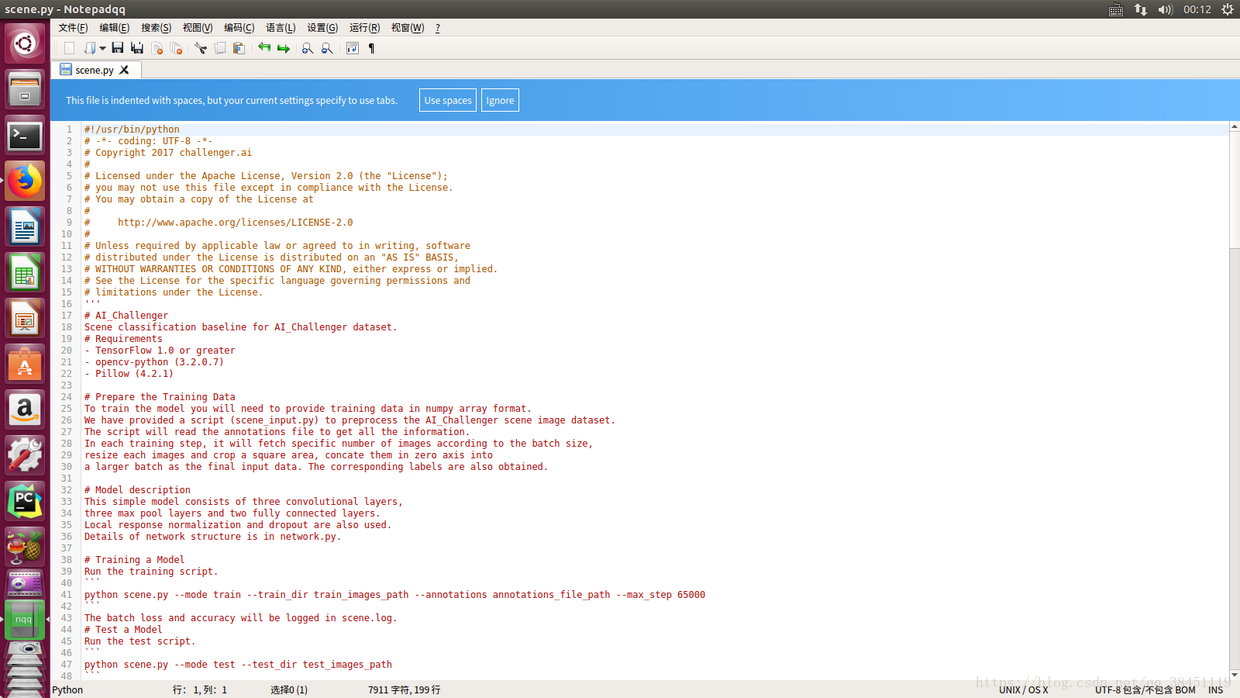Open the 运行(R) menu
Viewport: 1240px width, 698px height.
pyautogui.click(x=364, y=28)
